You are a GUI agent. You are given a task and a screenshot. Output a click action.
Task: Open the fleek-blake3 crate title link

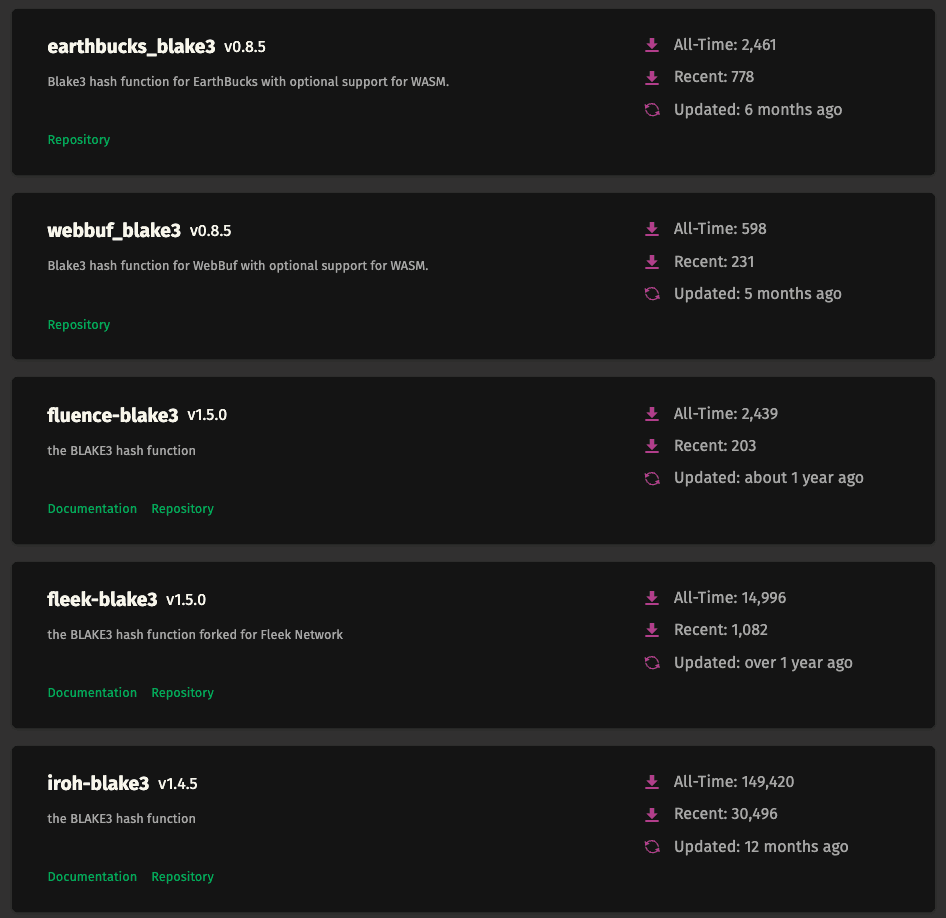click(102, 600)
